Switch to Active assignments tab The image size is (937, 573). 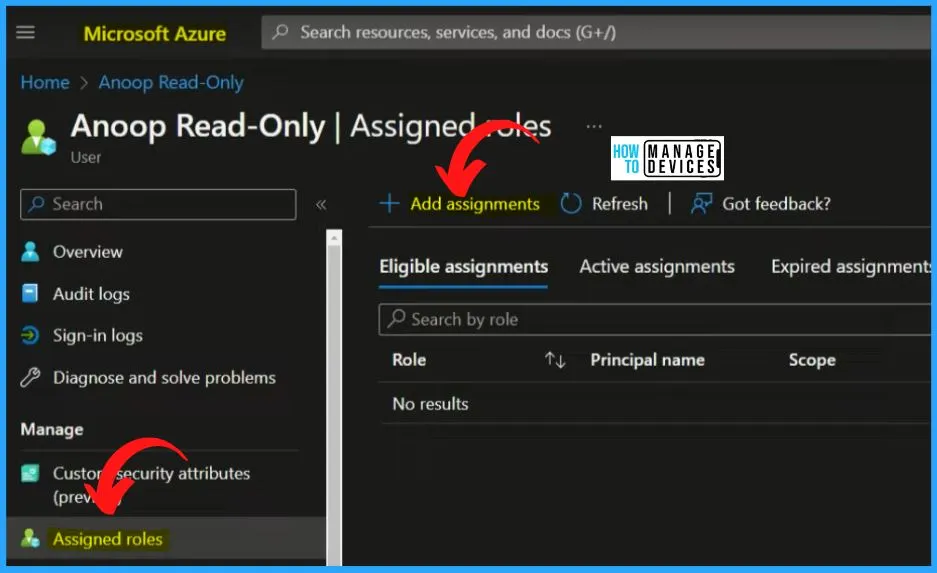[657, 266]
